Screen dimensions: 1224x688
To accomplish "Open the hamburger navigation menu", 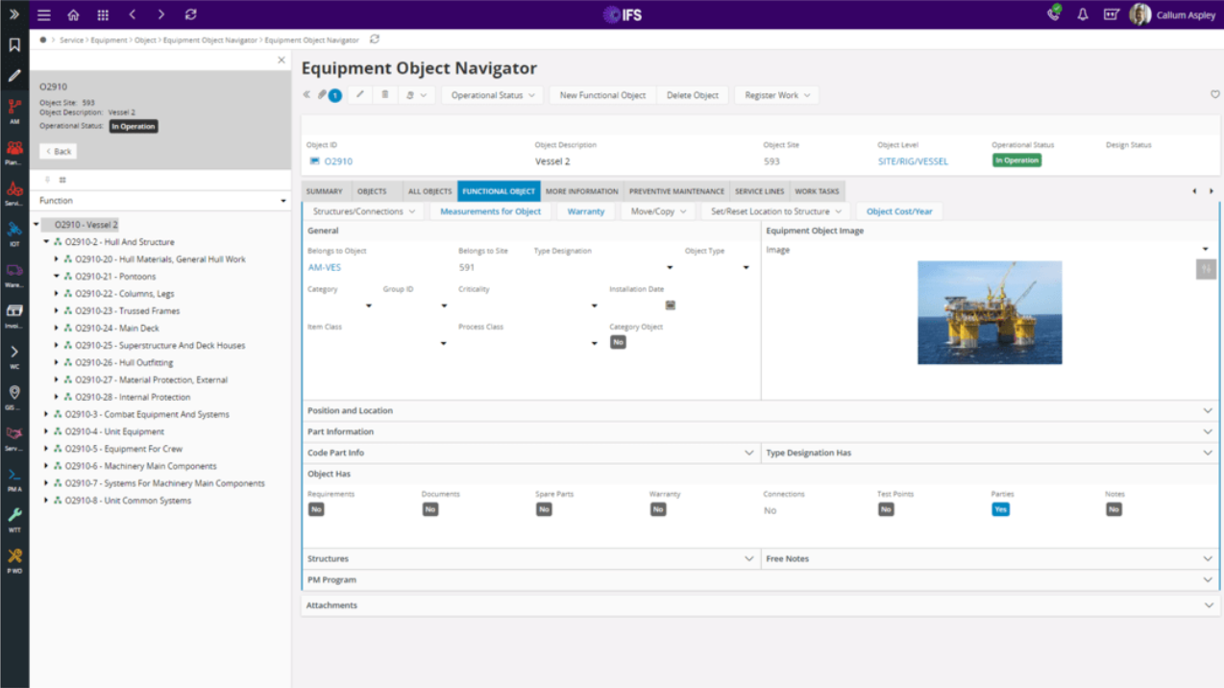I will 44,15.
